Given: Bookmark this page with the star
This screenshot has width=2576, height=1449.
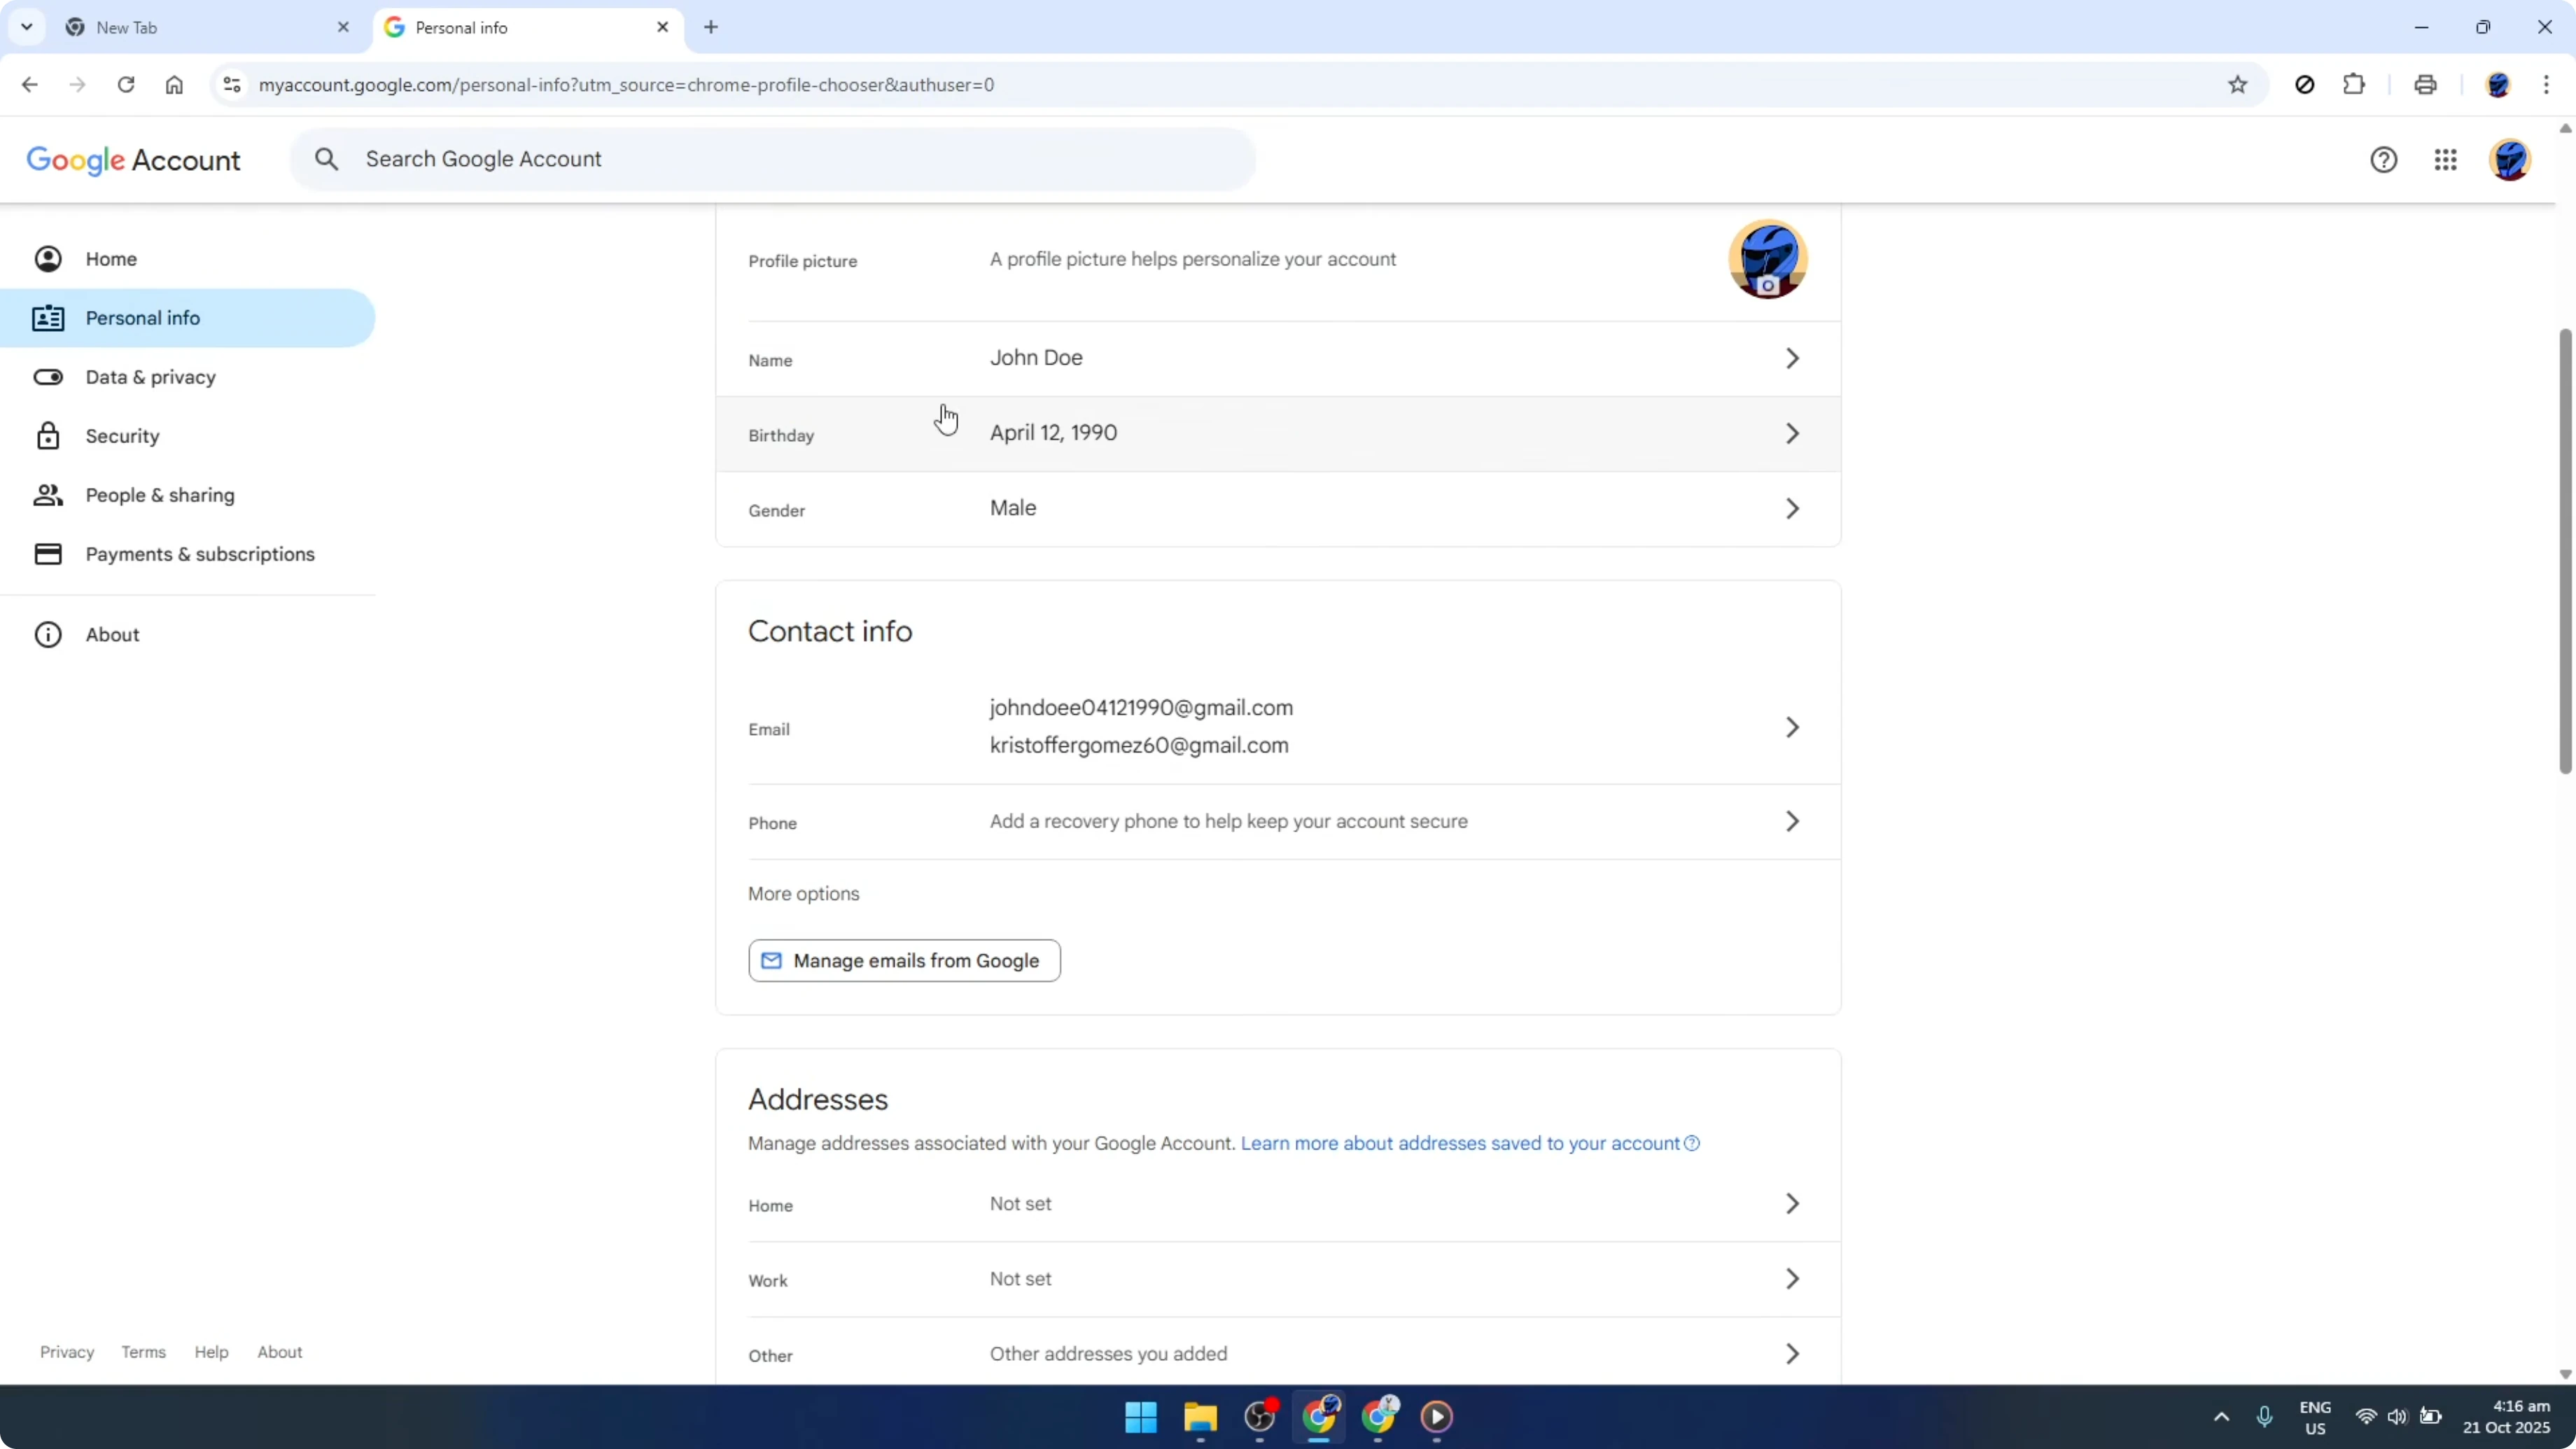Looking at the screenshot, I should tap(2238, 85).
